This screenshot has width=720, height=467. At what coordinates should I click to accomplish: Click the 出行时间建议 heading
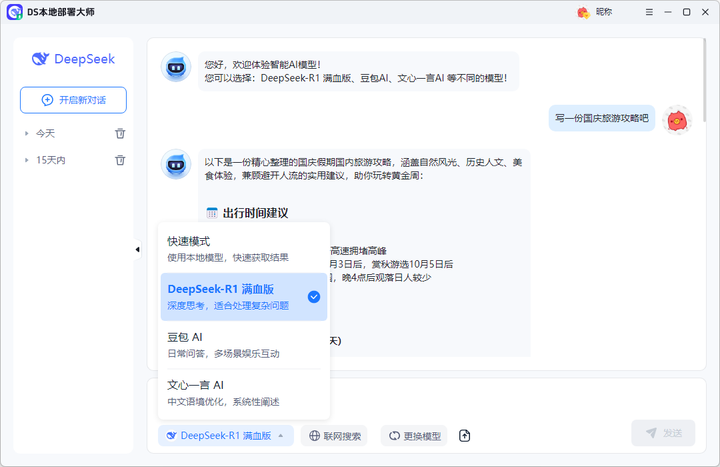coord(255,213)
